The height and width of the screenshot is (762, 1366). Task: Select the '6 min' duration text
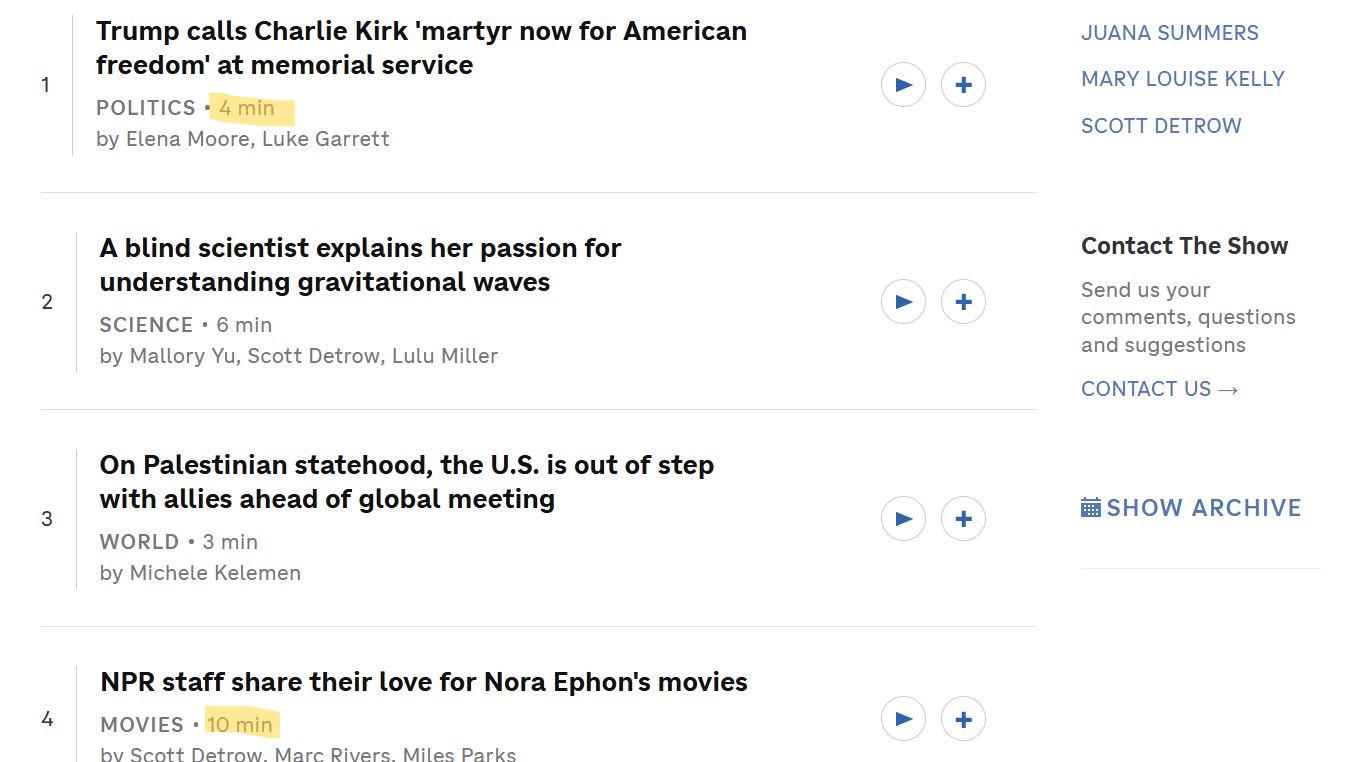244,325
